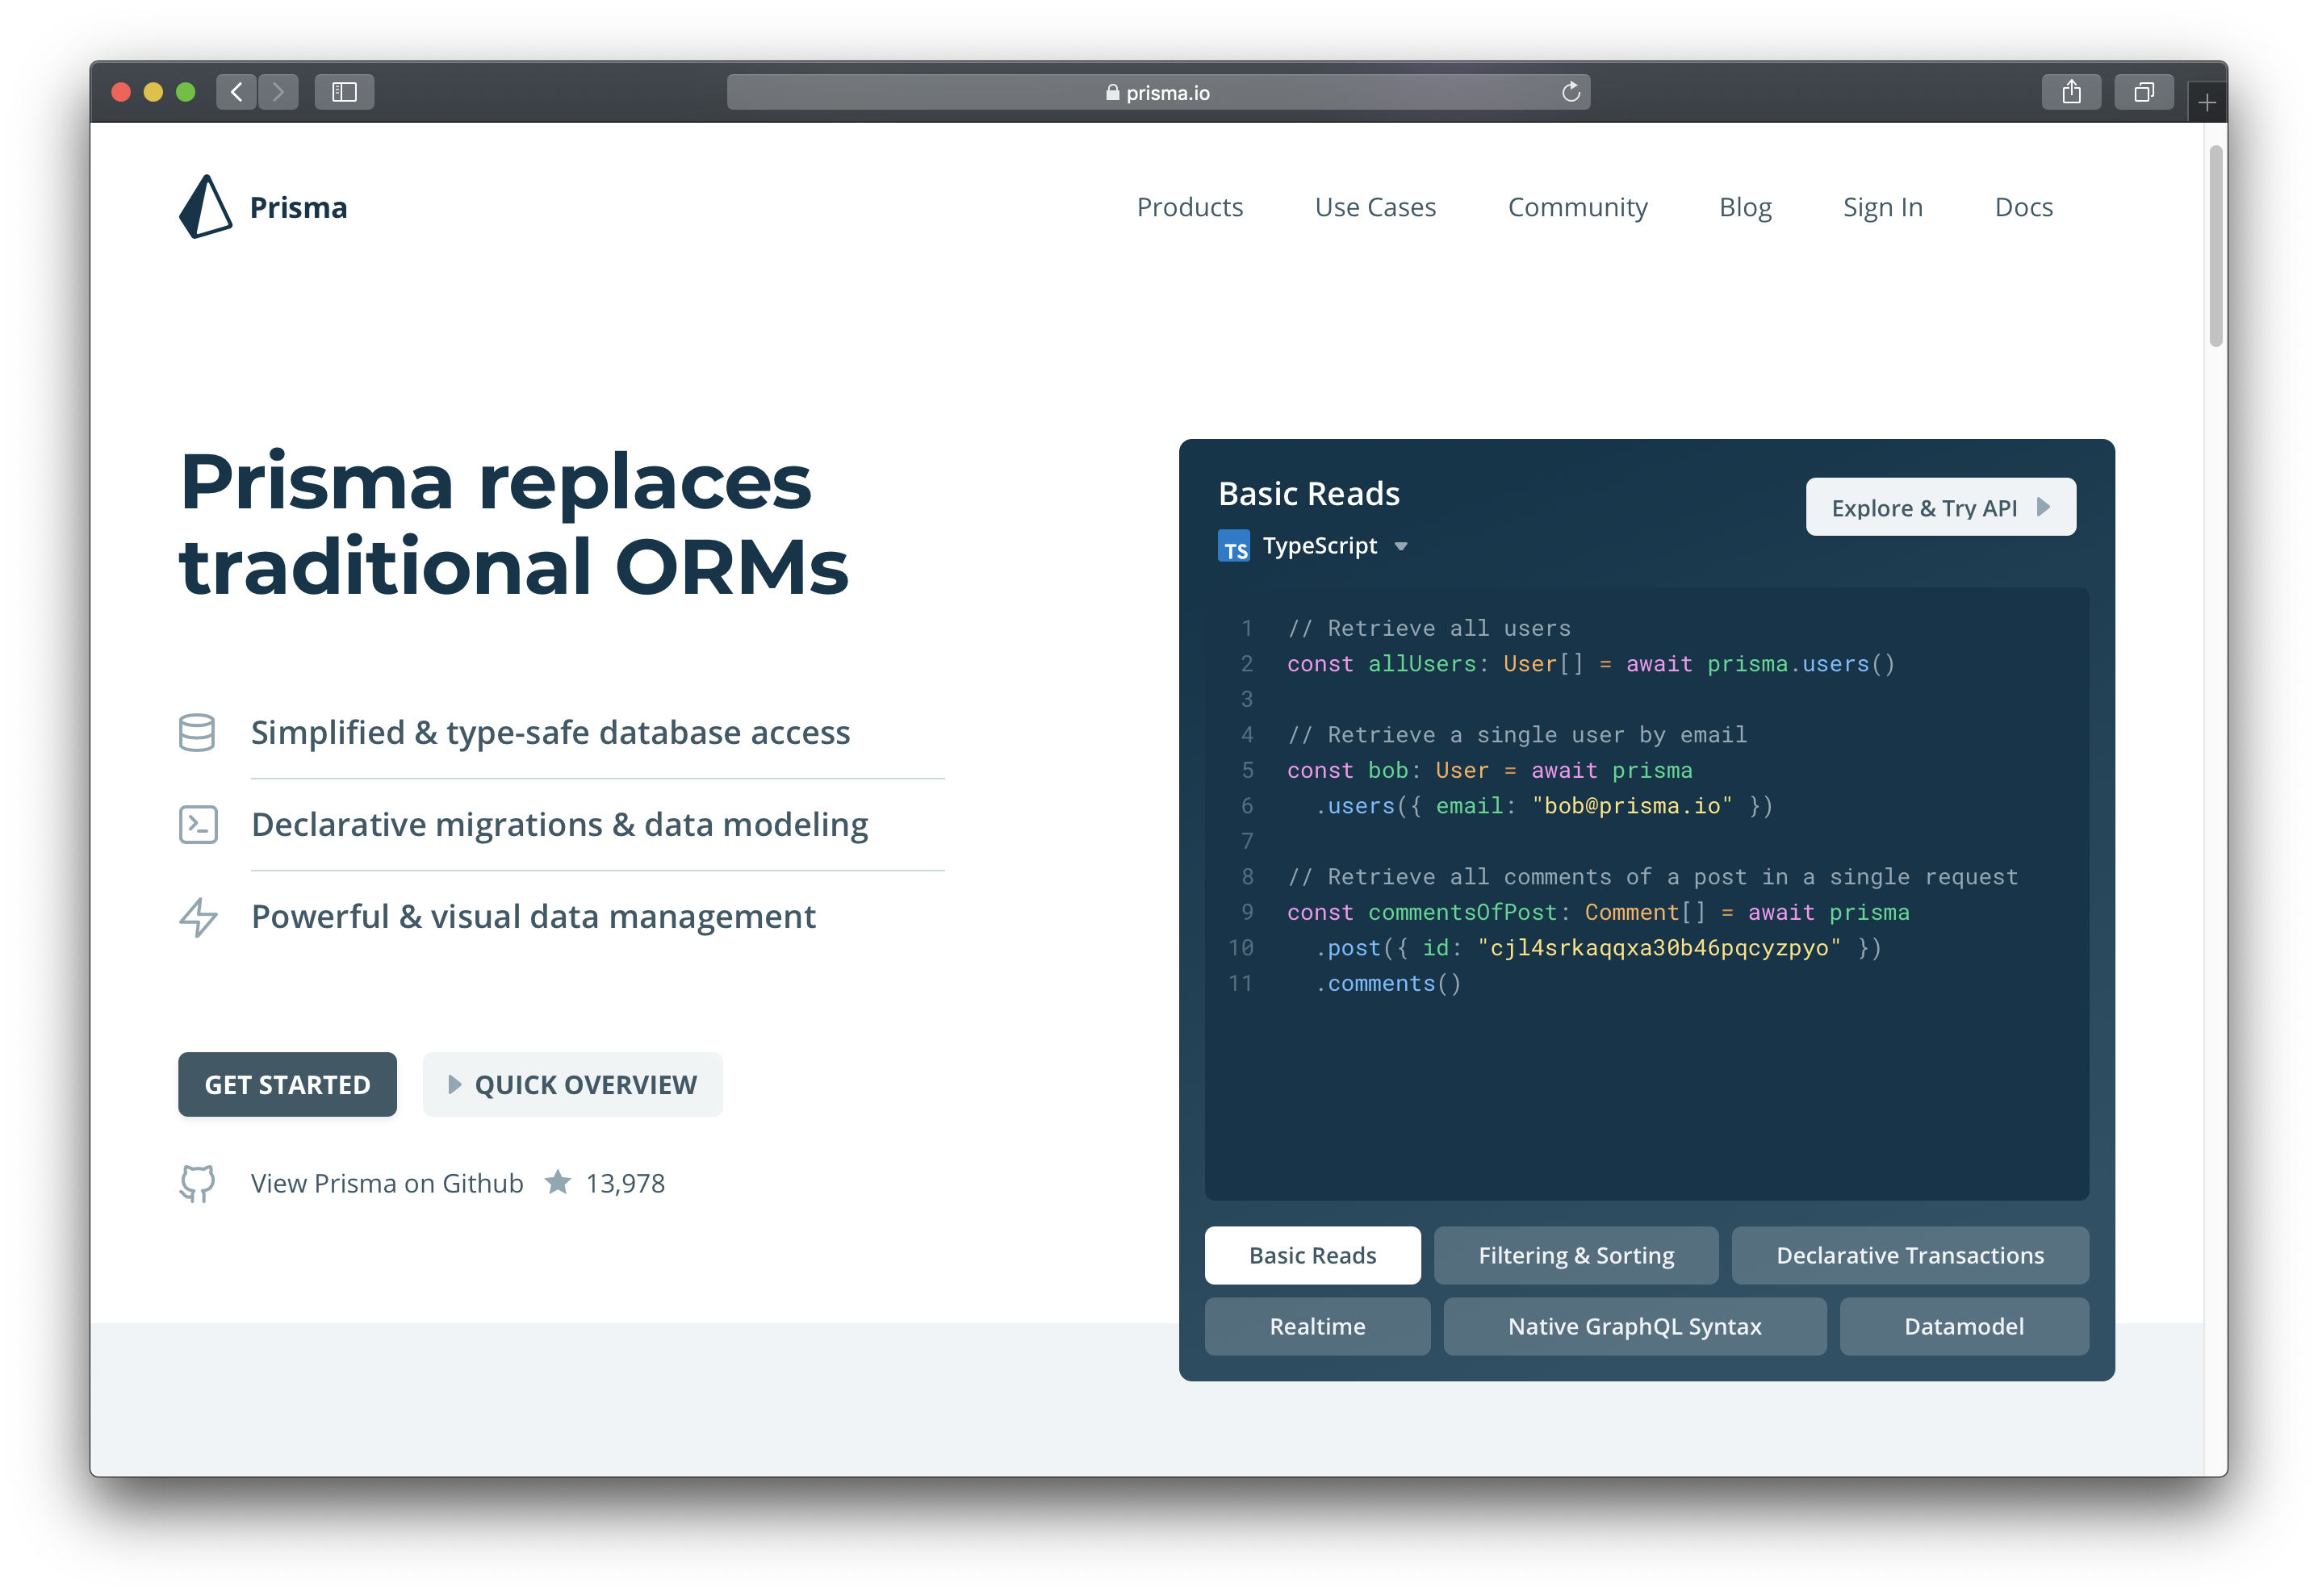The width and height of the screenshot is (2318, 1596).
Task: Click the lightning bolt icon
Action: click(x=198, y=917)
